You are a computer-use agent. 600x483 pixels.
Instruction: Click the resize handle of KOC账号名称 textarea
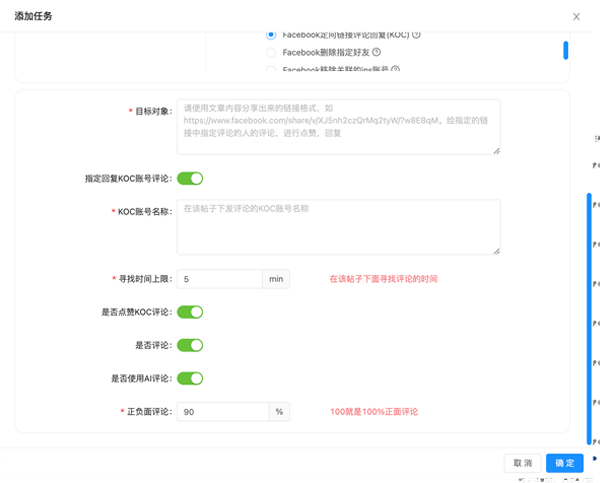coord(496,251)
